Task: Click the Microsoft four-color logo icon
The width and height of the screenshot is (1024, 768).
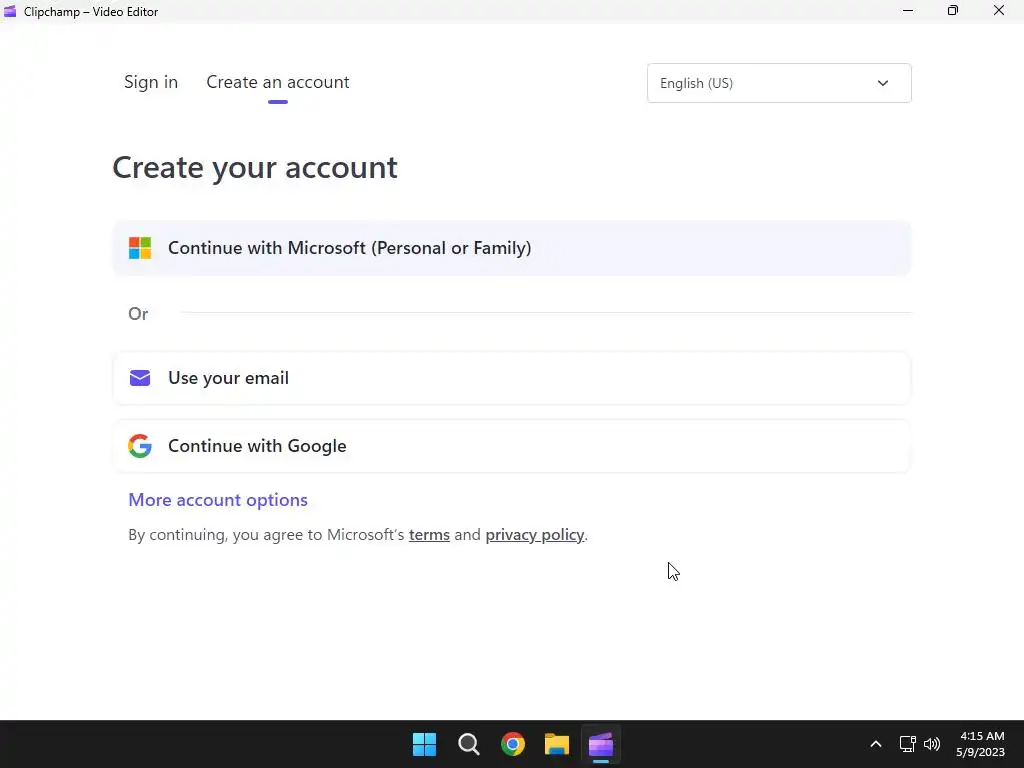Action: (x=140, y=248)
